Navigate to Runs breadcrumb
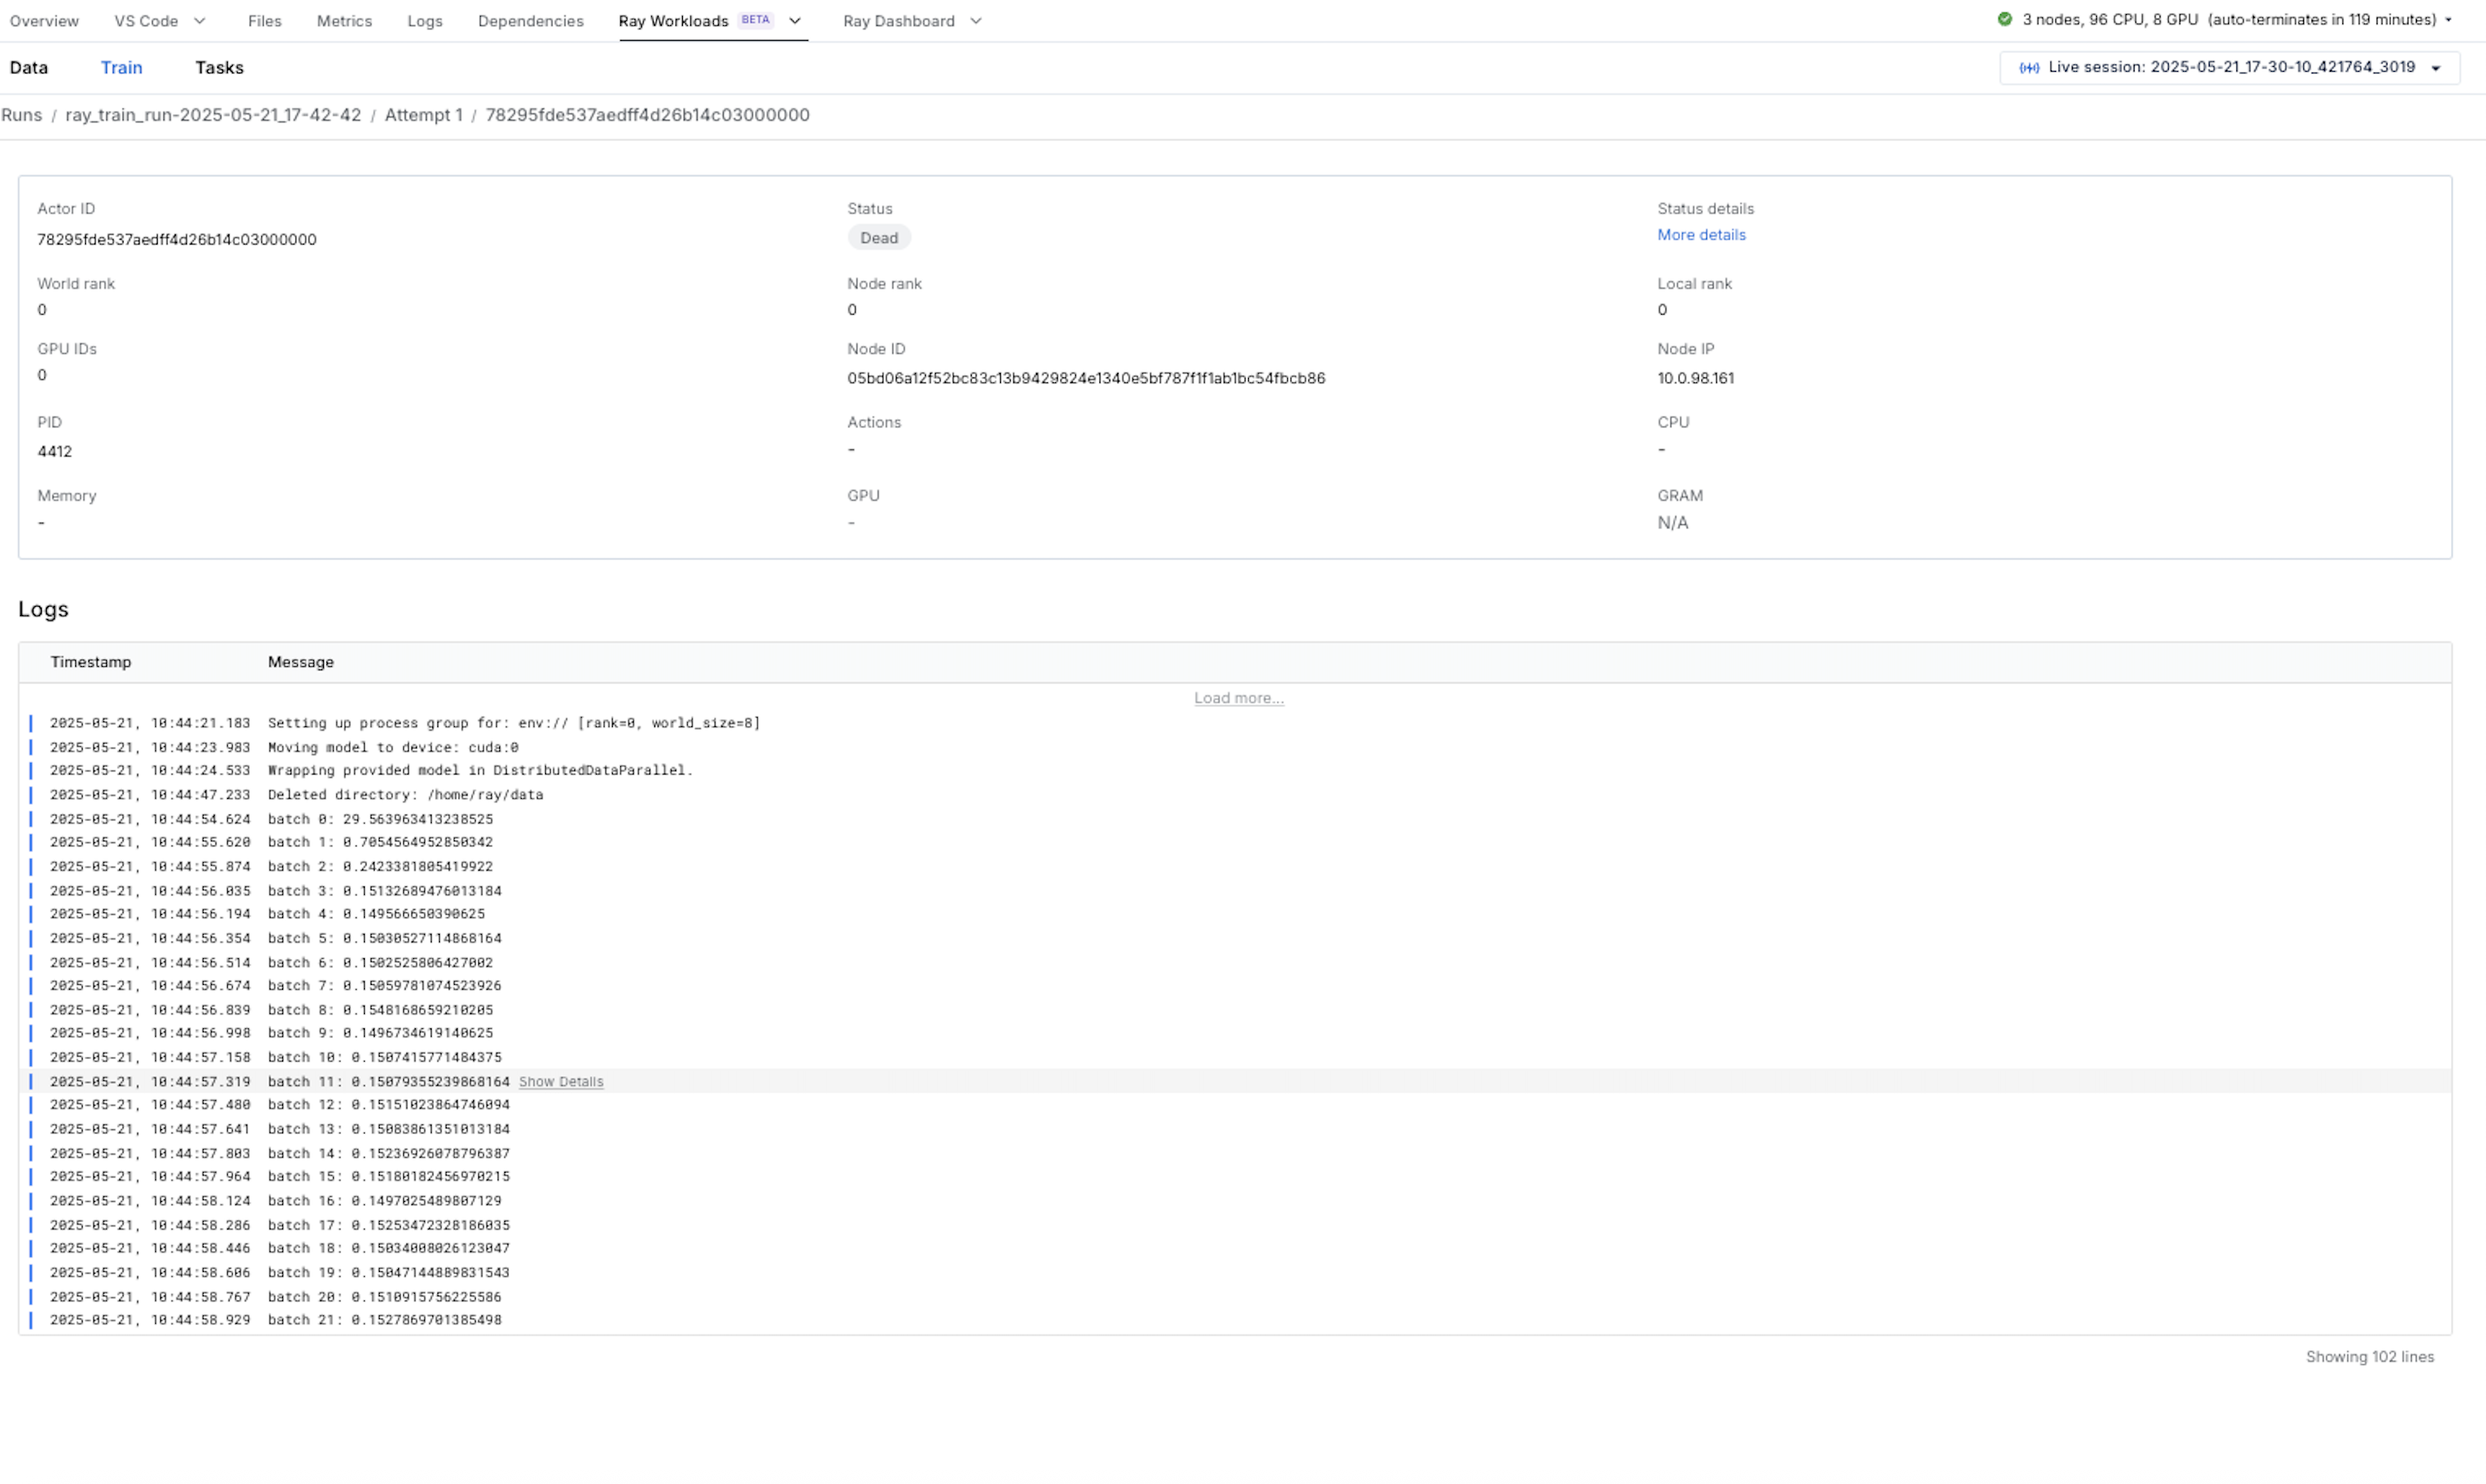Screen dimensions: 2486x1484 pos(22,115)
